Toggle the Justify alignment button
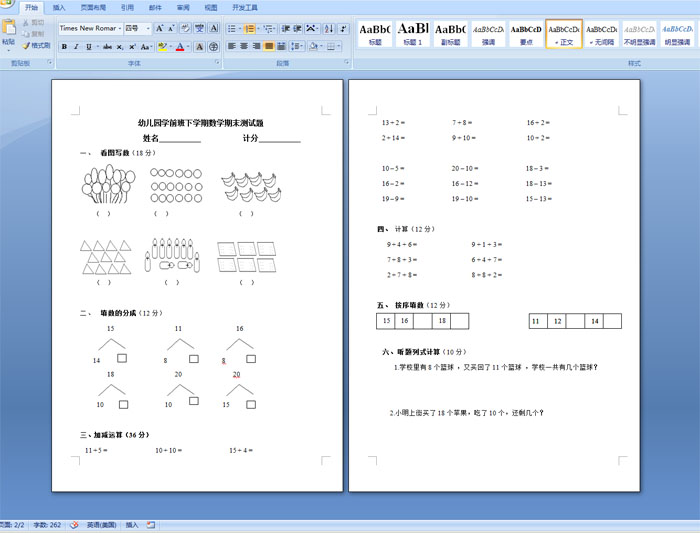The height and width of the screenshot is (533, 700). pos(269,46)
